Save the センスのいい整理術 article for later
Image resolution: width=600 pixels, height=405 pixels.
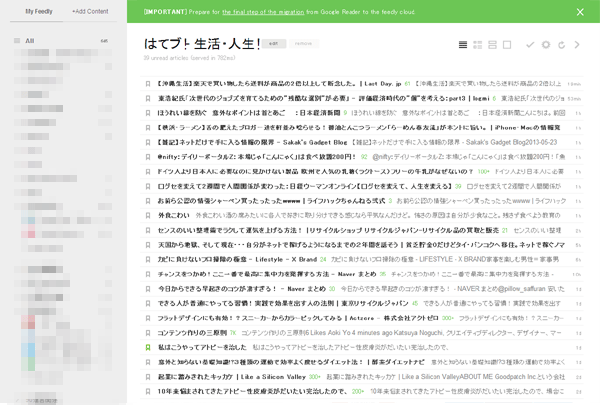point(148,230)
